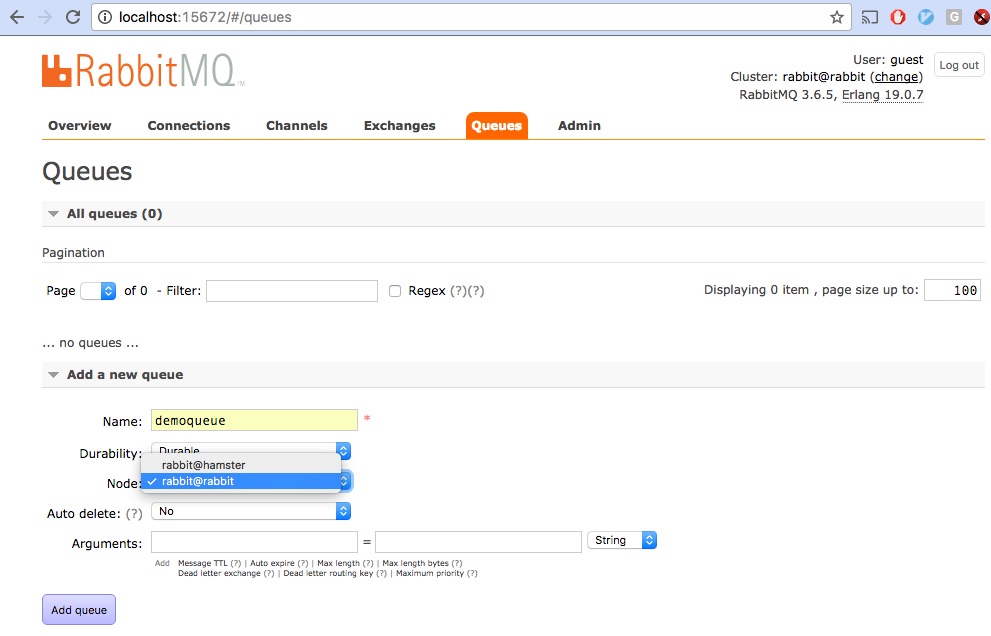Image resolution: width=991 pixels, height=636 pixels.
Task: Click the site info icon in address bar
Action: pos(105,17)
